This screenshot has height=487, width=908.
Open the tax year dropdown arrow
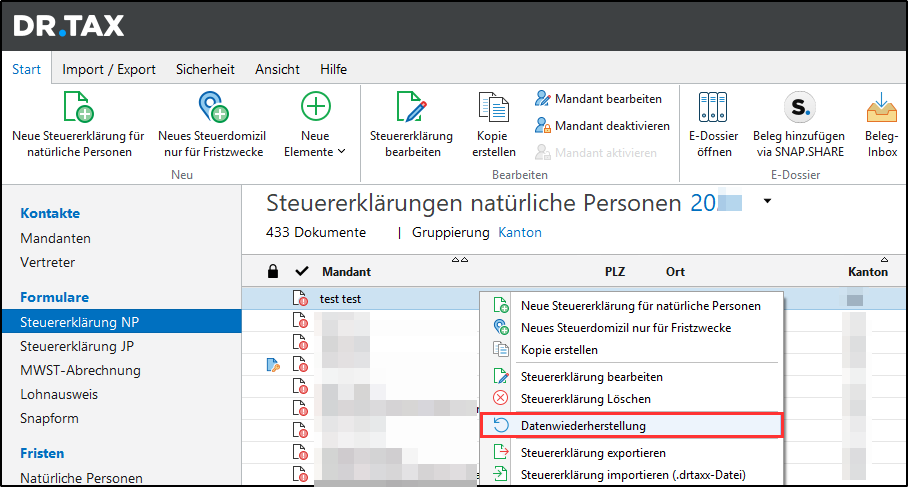pyautogui.click(x=767, y=202)
